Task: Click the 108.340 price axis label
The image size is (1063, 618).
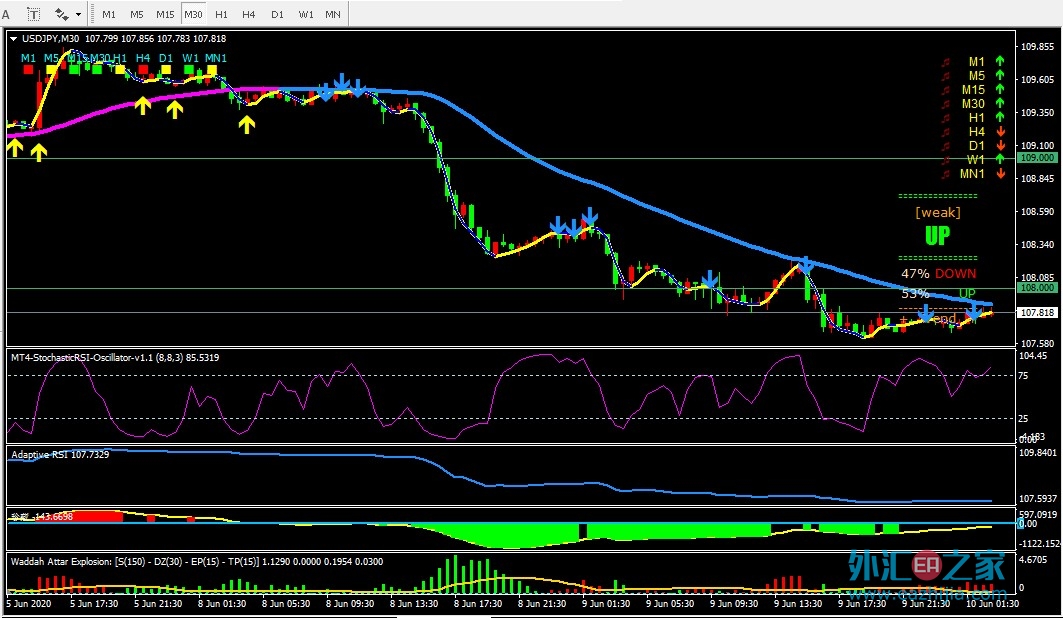Action: point(1038,244)
